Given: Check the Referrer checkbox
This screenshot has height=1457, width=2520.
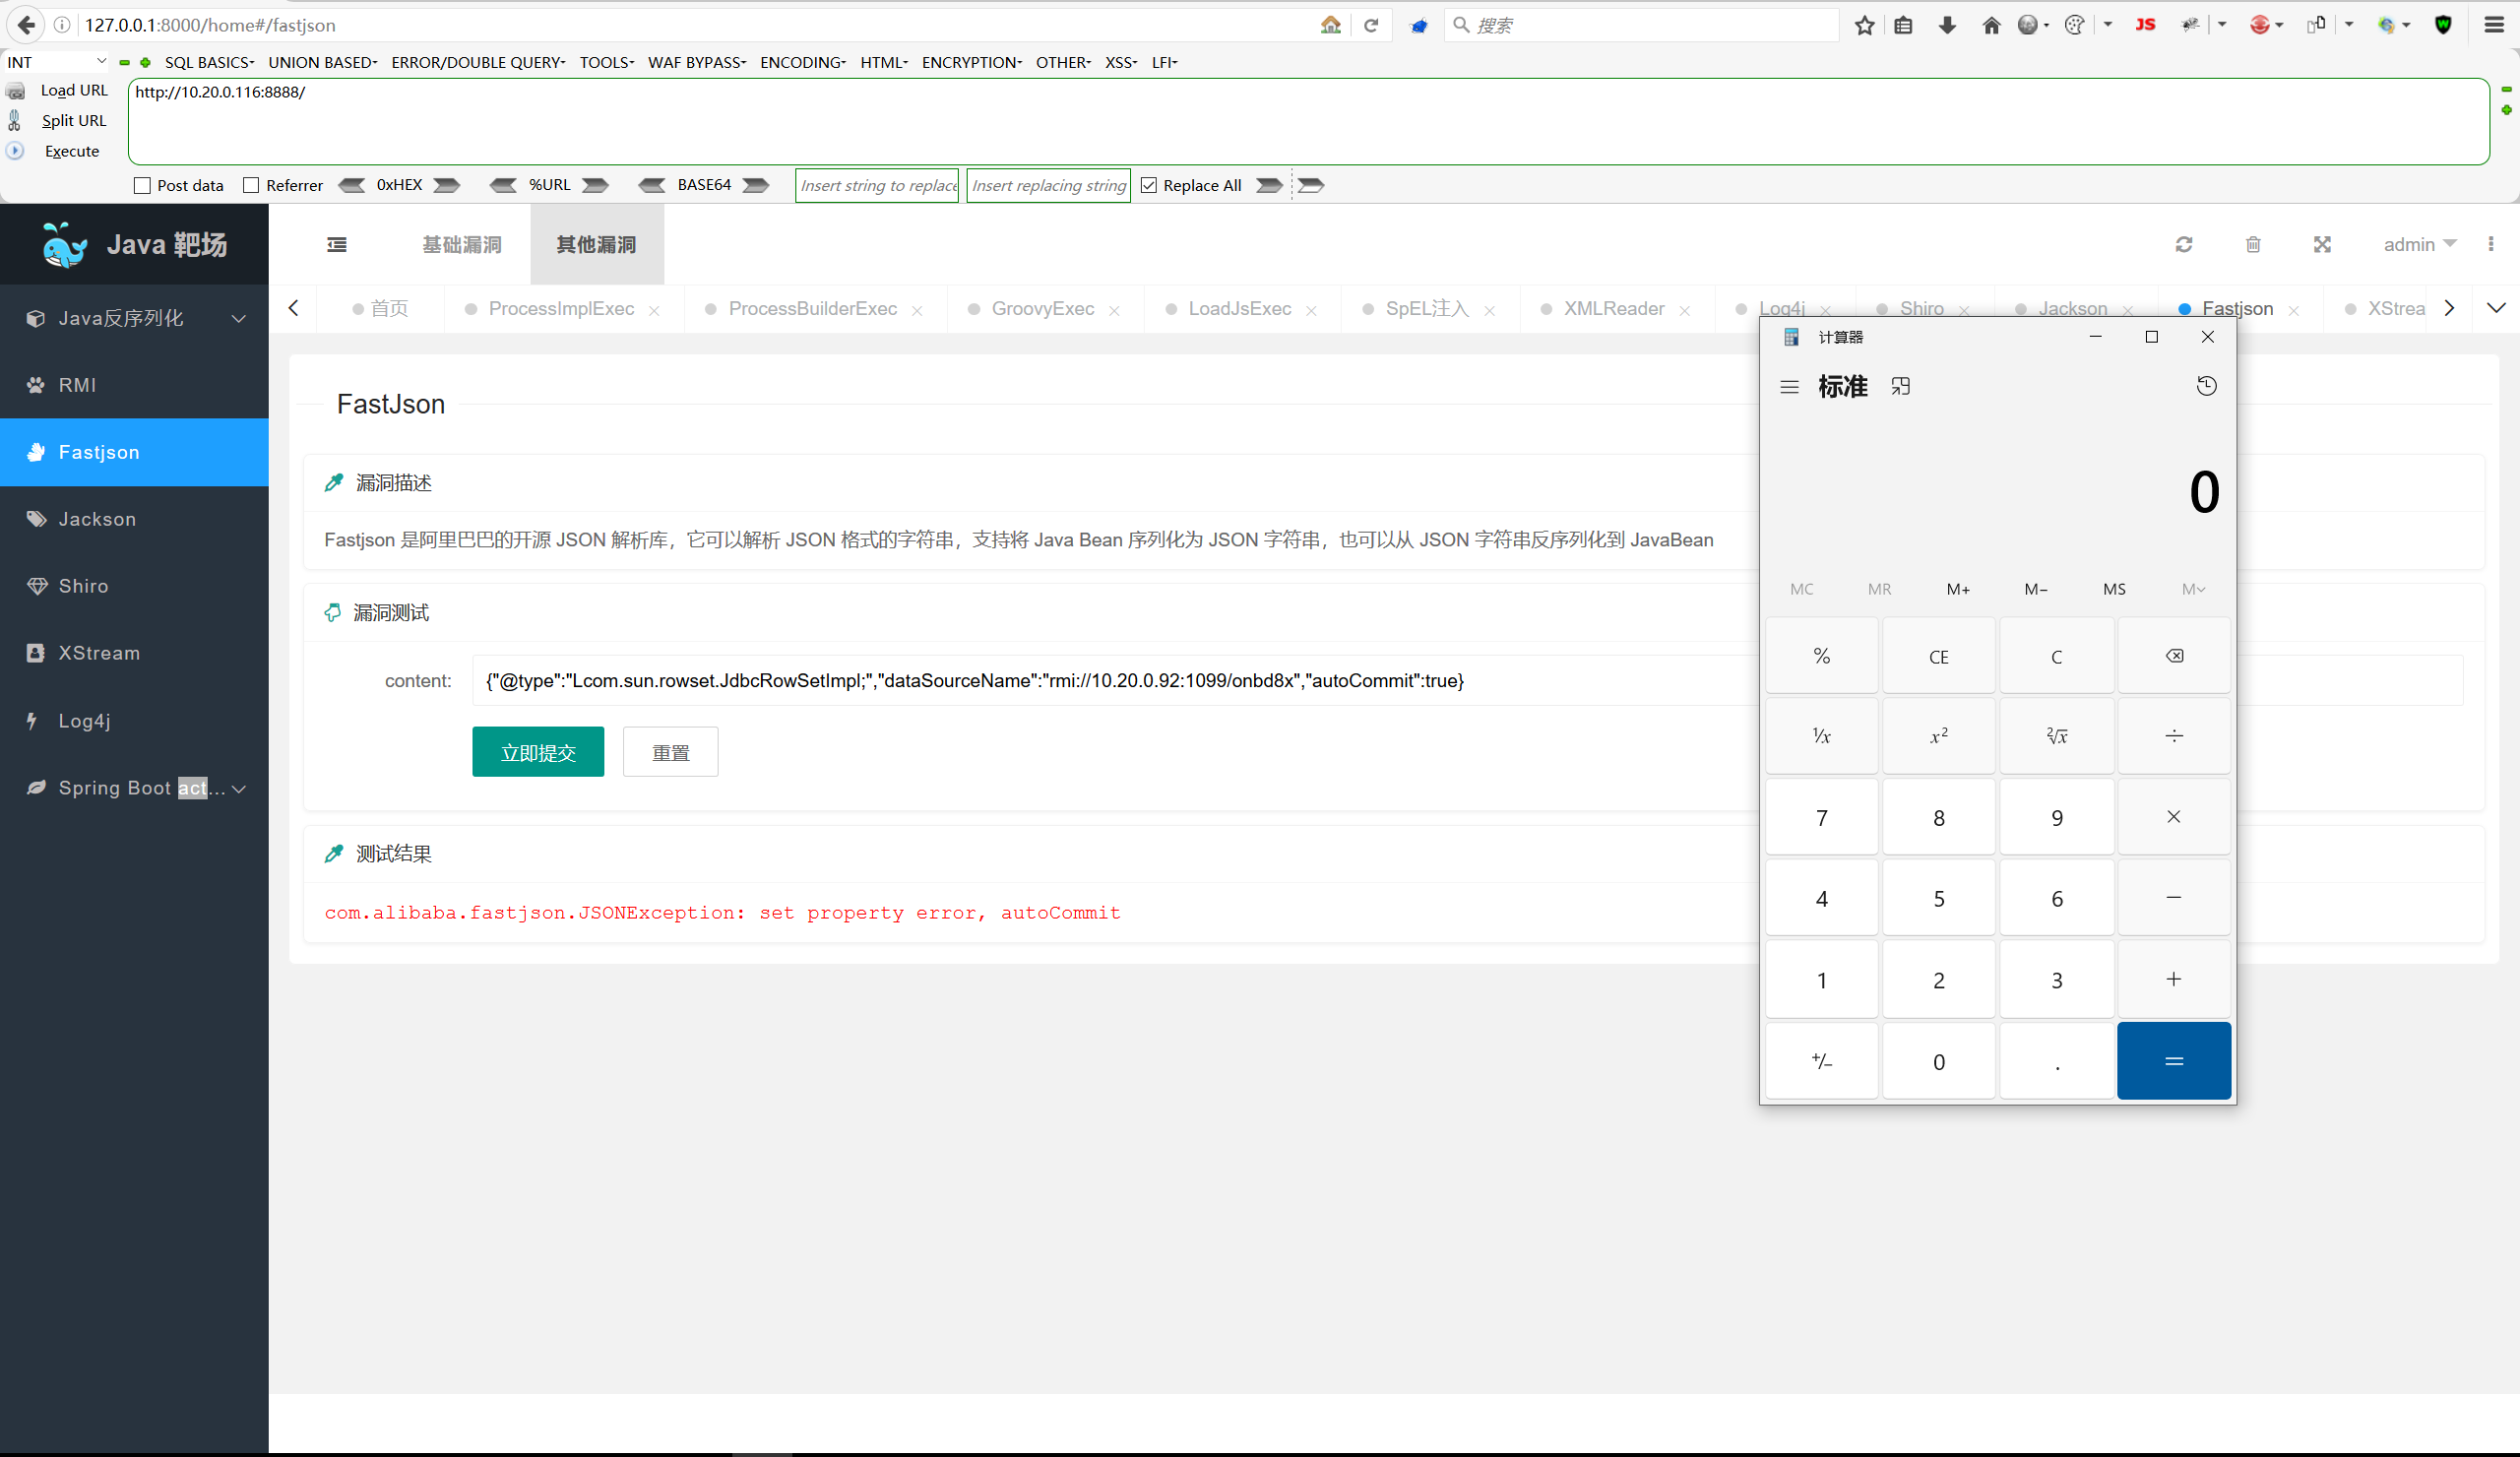Looking at the screenshot, I should (251, 186).
